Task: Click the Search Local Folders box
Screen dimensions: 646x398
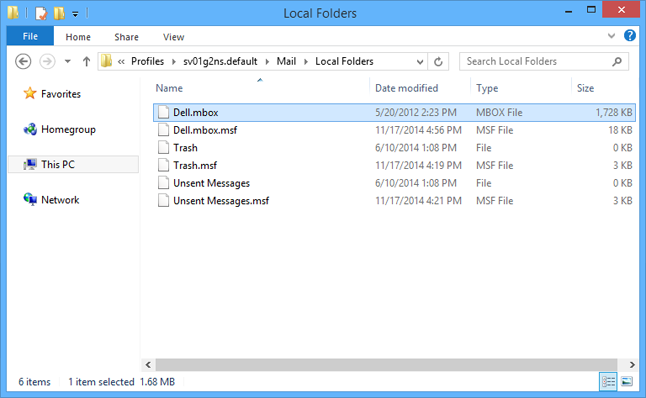Action: 544,62
